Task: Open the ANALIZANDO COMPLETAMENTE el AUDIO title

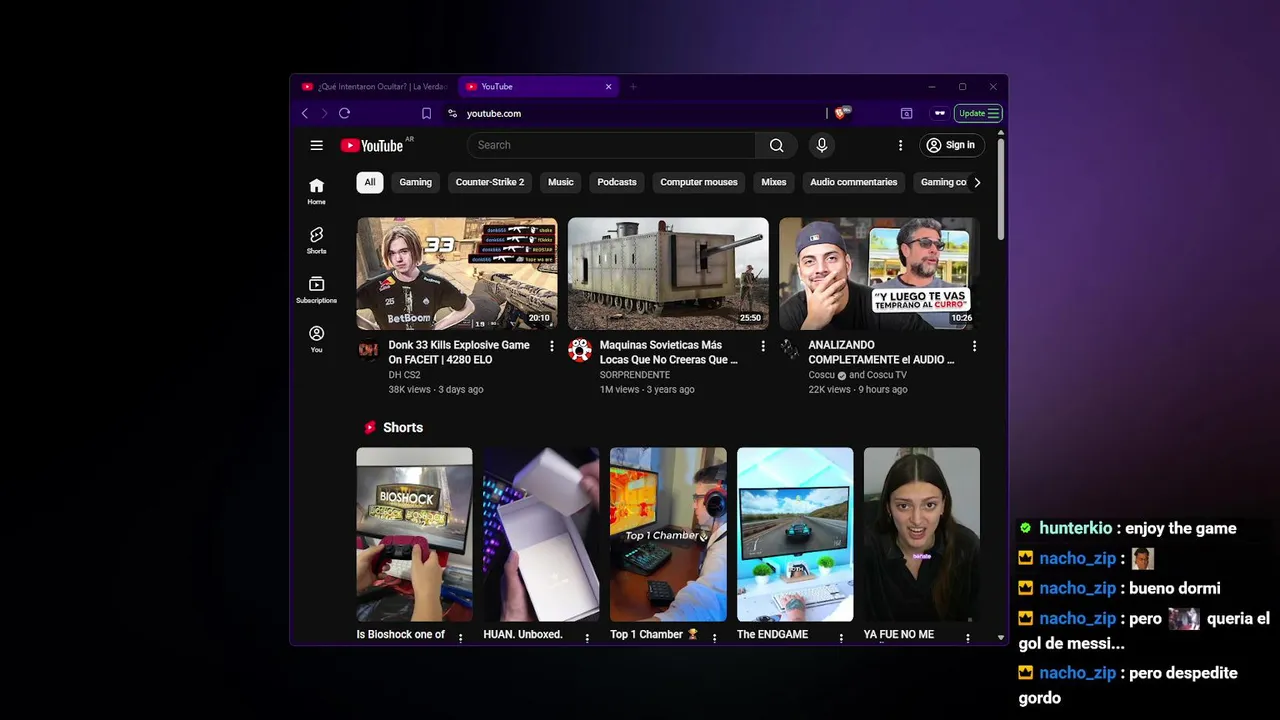Action: tap(881, 352)
